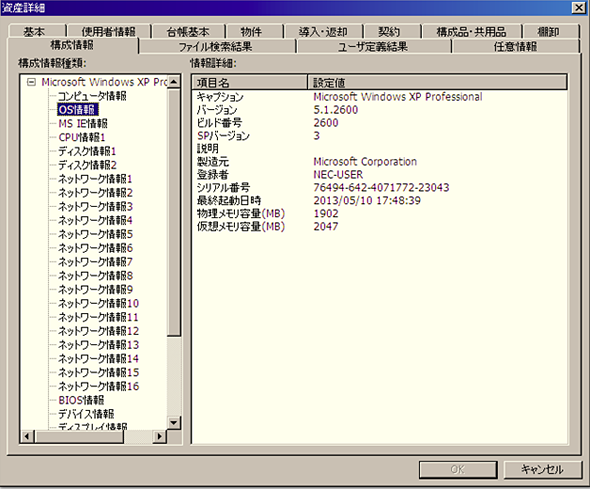Image resolution: width=590 pixels, height=489 pixels.
Task: Select ネットワーク情報12 tree item
Action: (x=98, y=331)
